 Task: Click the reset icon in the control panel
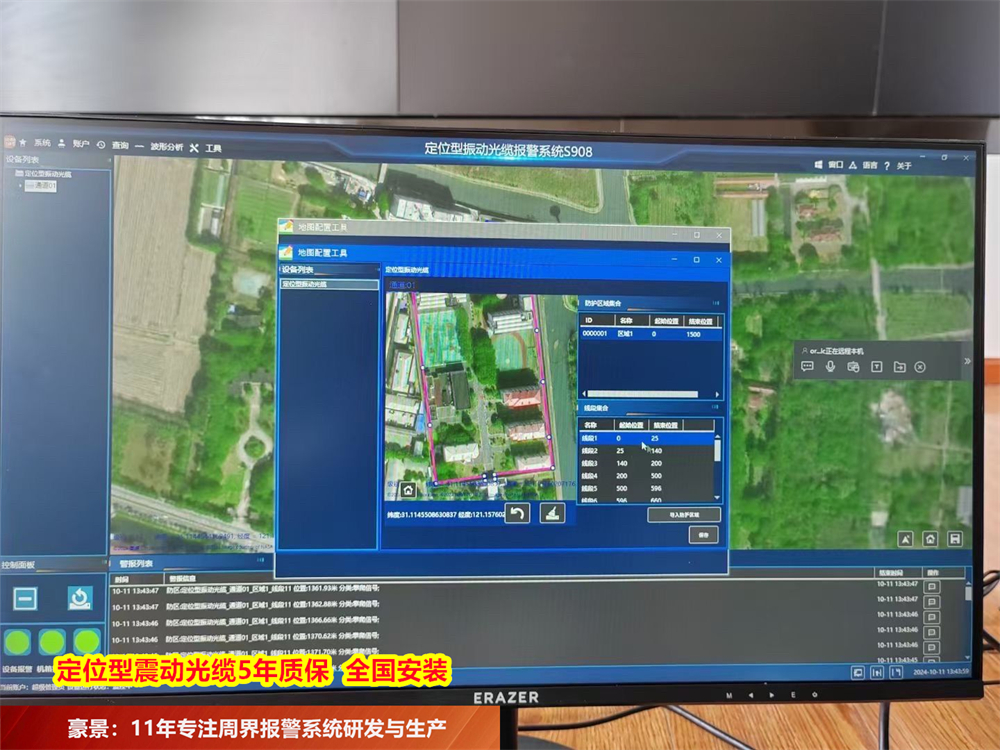click(x=79, y=598)
